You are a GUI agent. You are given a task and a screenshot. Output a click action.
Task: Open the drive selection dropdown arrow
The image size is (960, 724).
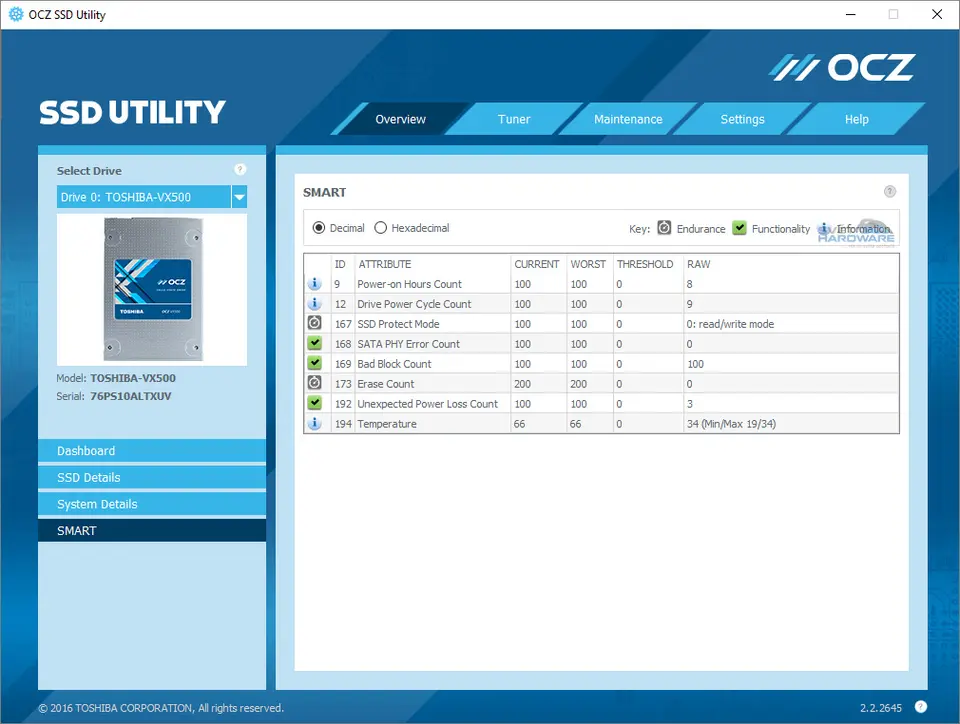coord(239,197)
